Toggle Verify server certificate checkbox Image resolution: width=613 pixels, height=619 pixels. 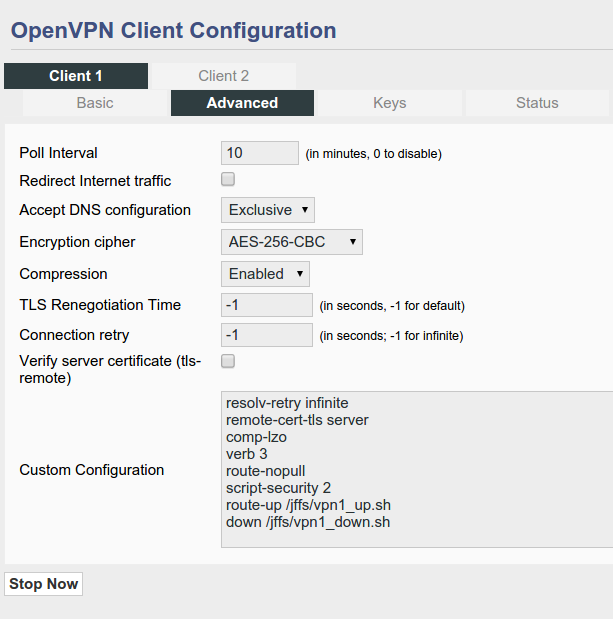(228, 361)
